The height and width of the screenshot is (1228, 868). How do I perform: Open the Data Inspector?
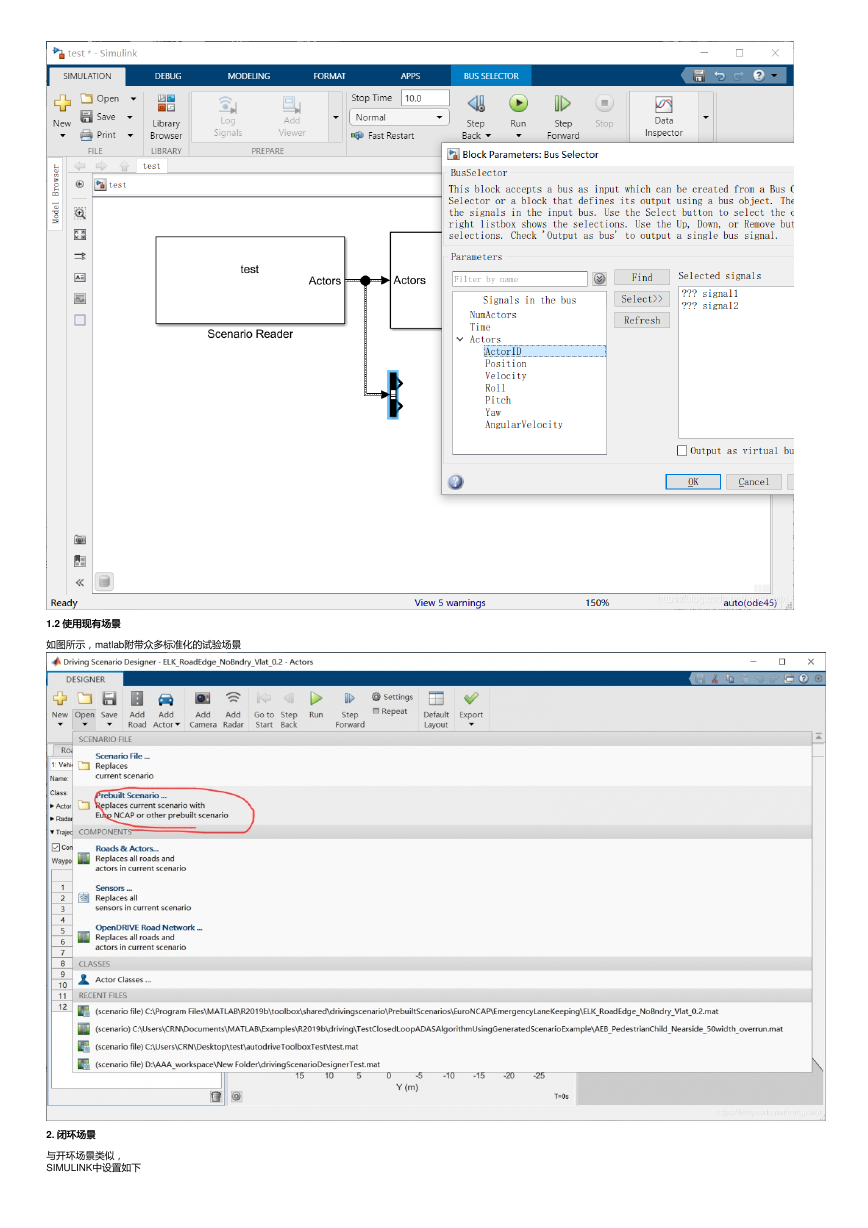tap(664, 116)
